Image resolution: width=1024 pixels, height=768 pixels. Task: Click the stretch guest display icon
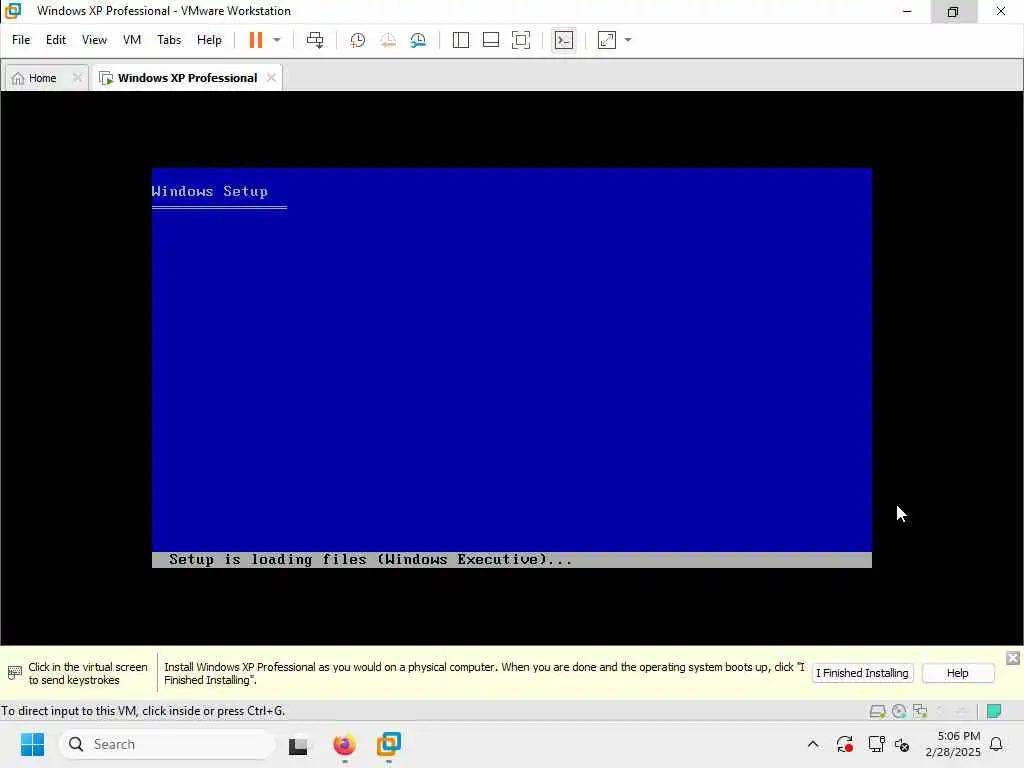coord(607,40)
